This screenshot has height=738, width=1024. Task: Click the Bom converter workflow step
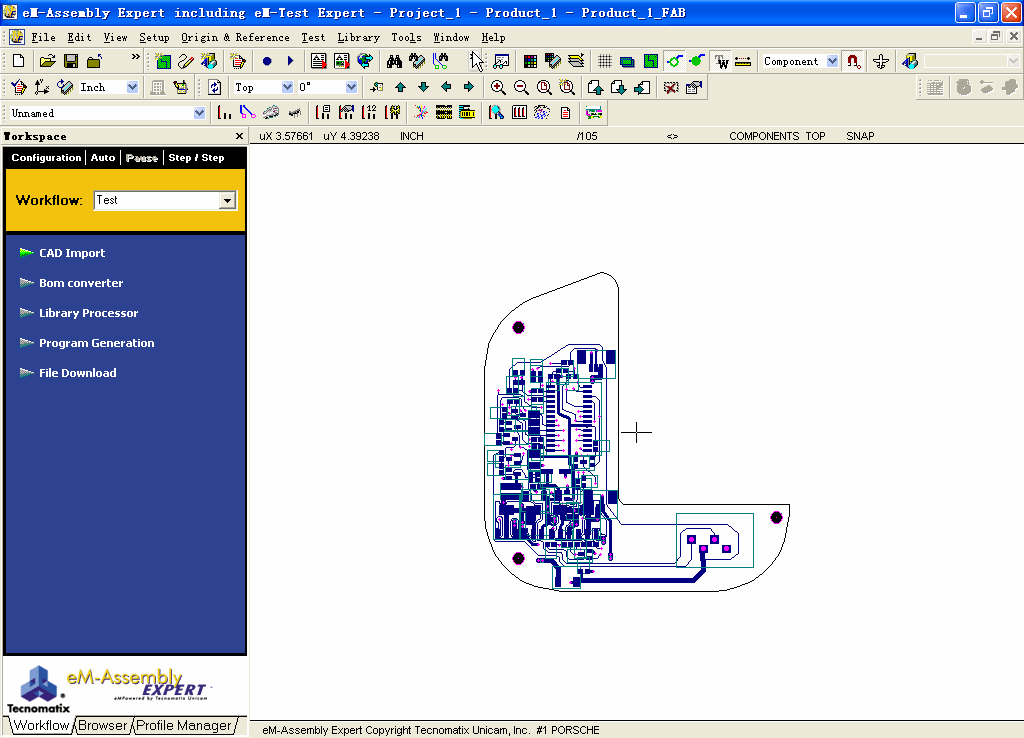point(81,283)
